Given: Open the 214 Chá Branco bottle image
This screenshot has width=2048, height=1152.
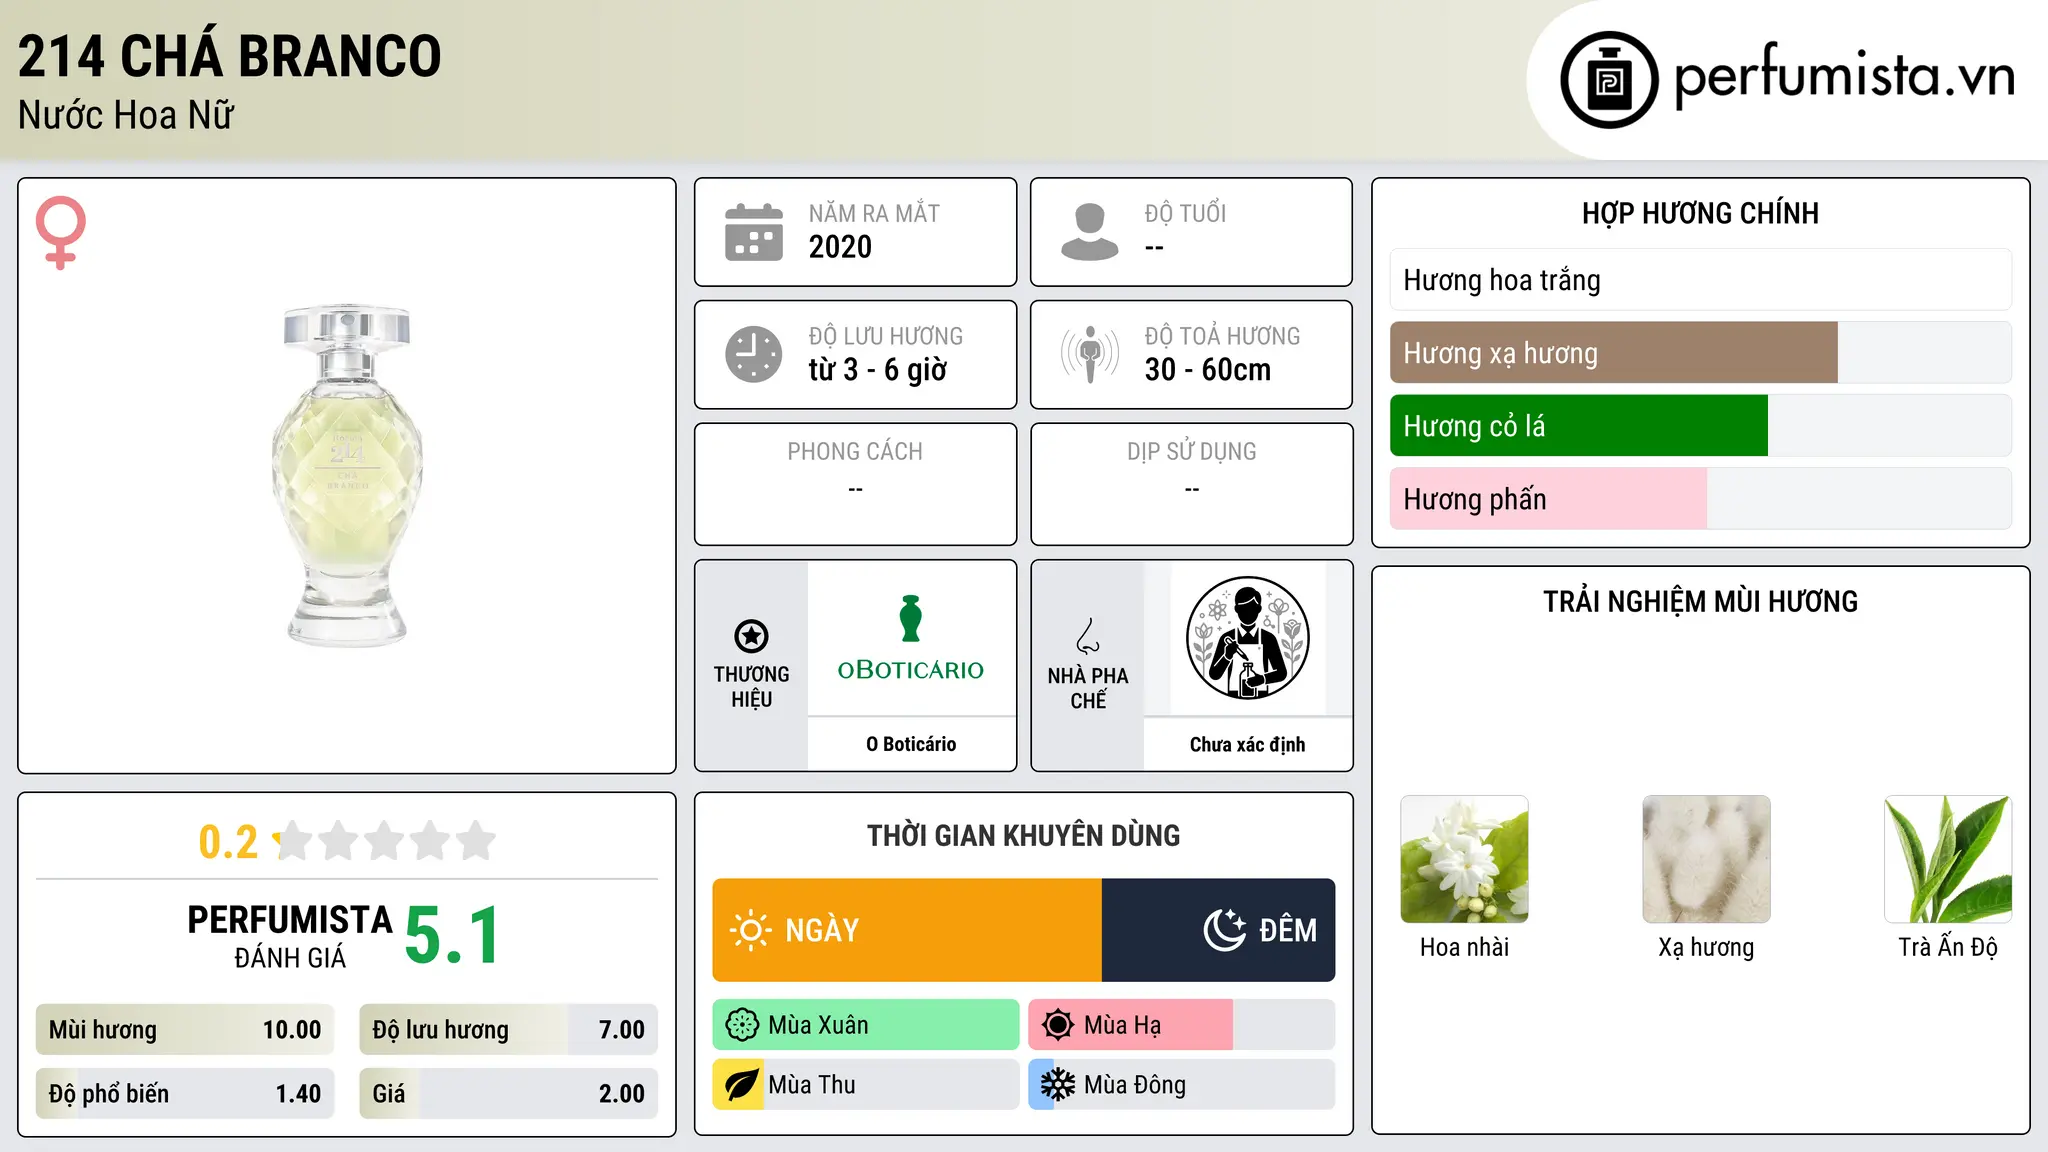Looking at the screenshot, I should coord(347,475).
